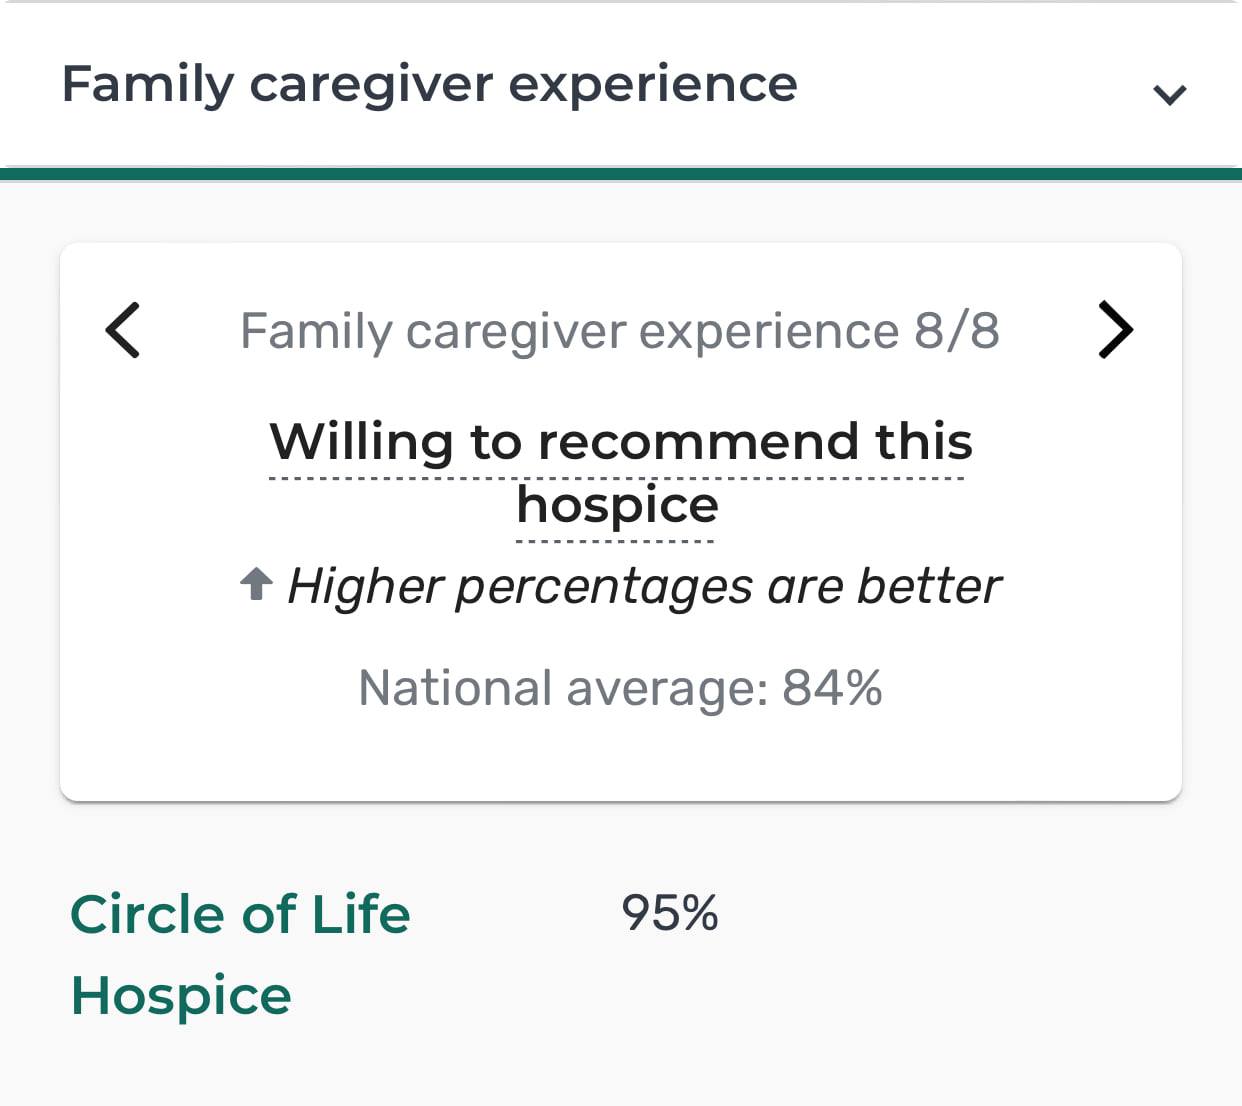Click the green divider bar under the header
Screen dimensions: 1242x1106
[621, 174]
